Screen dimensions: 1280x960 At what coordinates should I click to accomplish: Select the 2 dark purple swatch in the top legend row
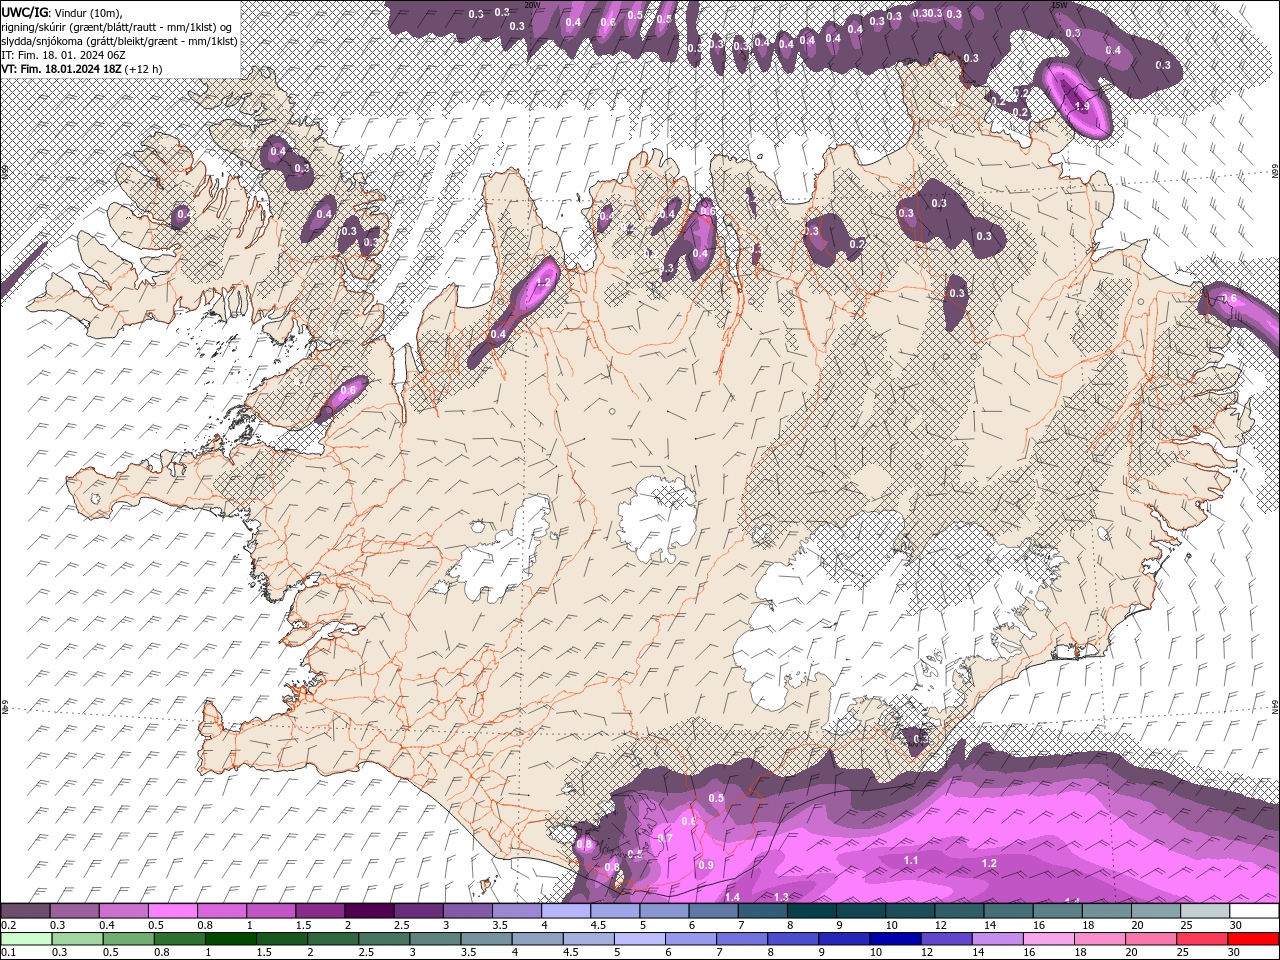[369, 911]
